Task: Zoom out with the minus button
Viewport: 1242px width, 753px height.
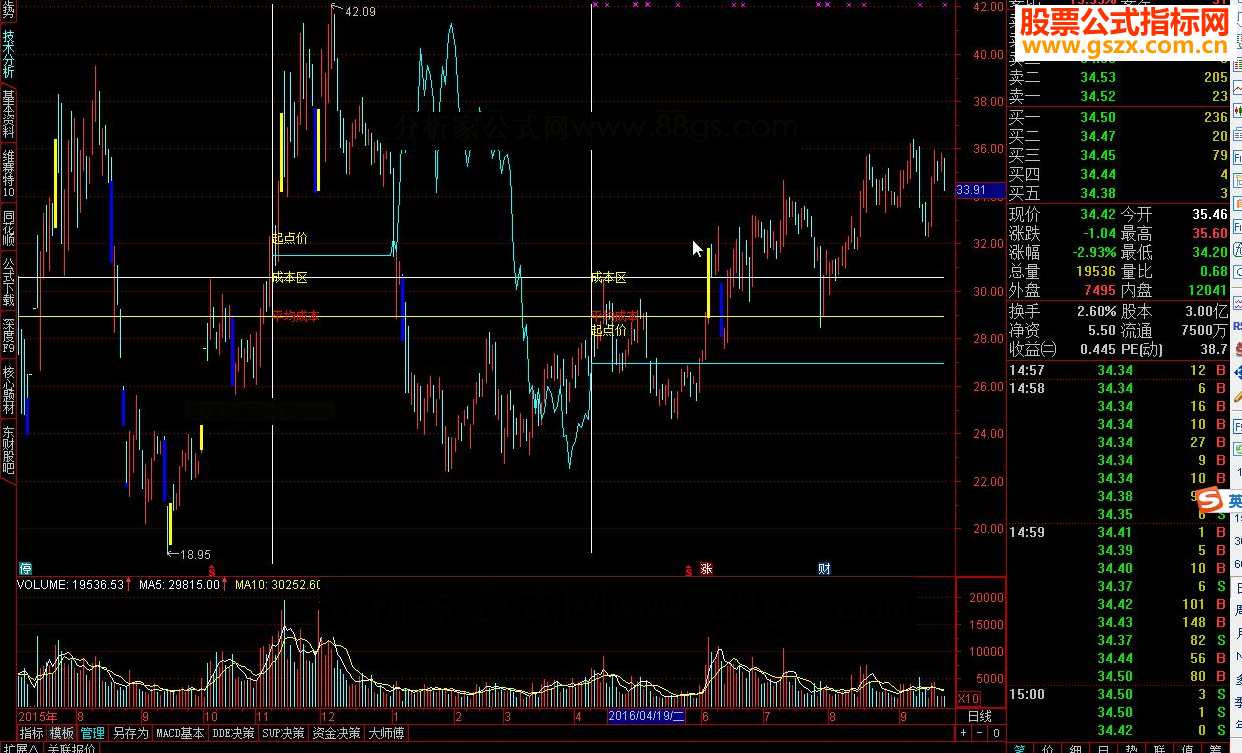Action: click(x=980, y=733)
